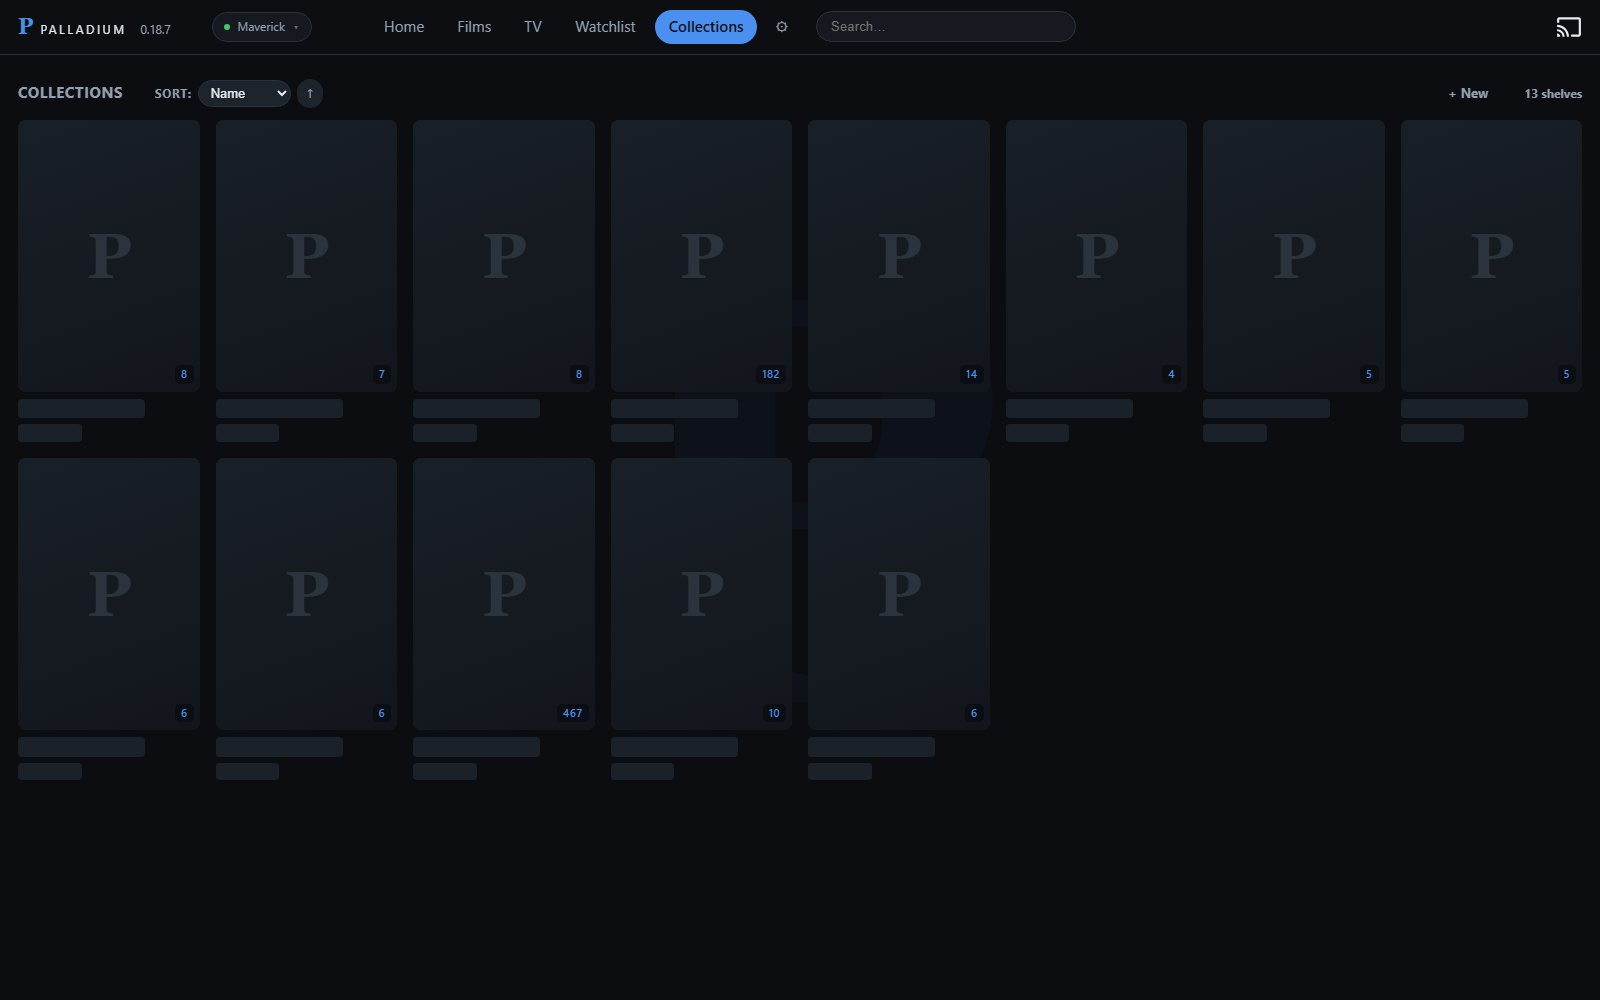Open the collection card with 4 items
This screenshot has width=1600, height=1000.
1096,256
